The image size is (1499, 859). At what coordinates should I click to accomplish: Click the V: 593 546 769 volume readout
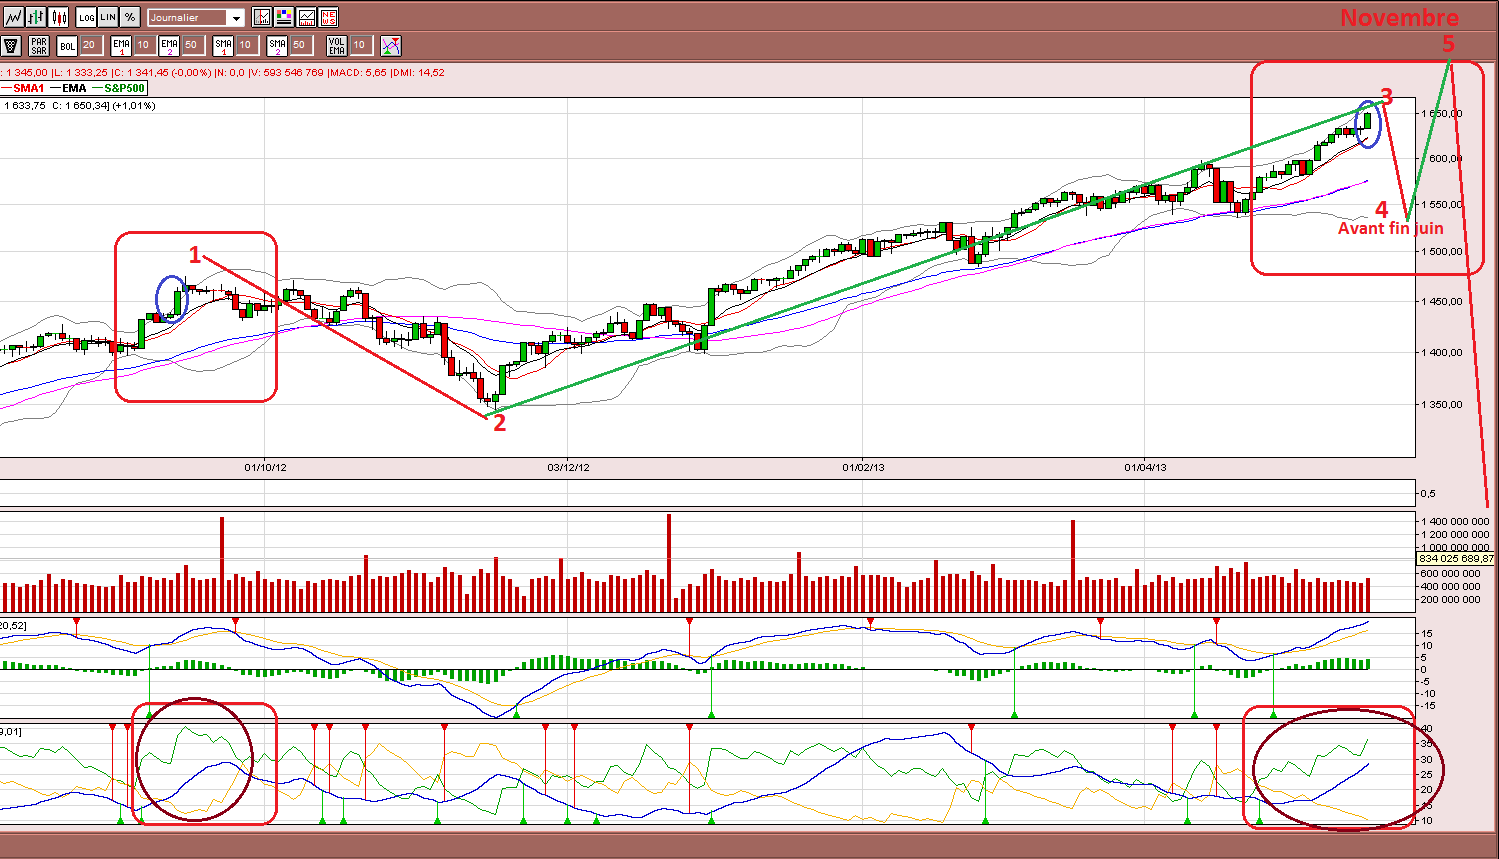(x=286, y=73)
